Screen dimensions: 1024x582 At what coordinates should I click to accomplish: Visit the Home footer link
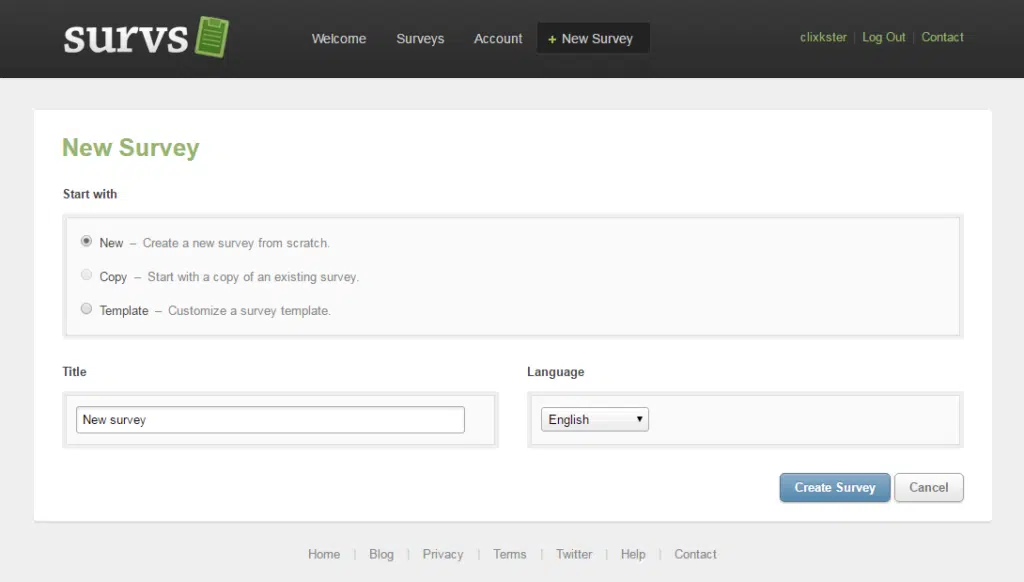324,554
